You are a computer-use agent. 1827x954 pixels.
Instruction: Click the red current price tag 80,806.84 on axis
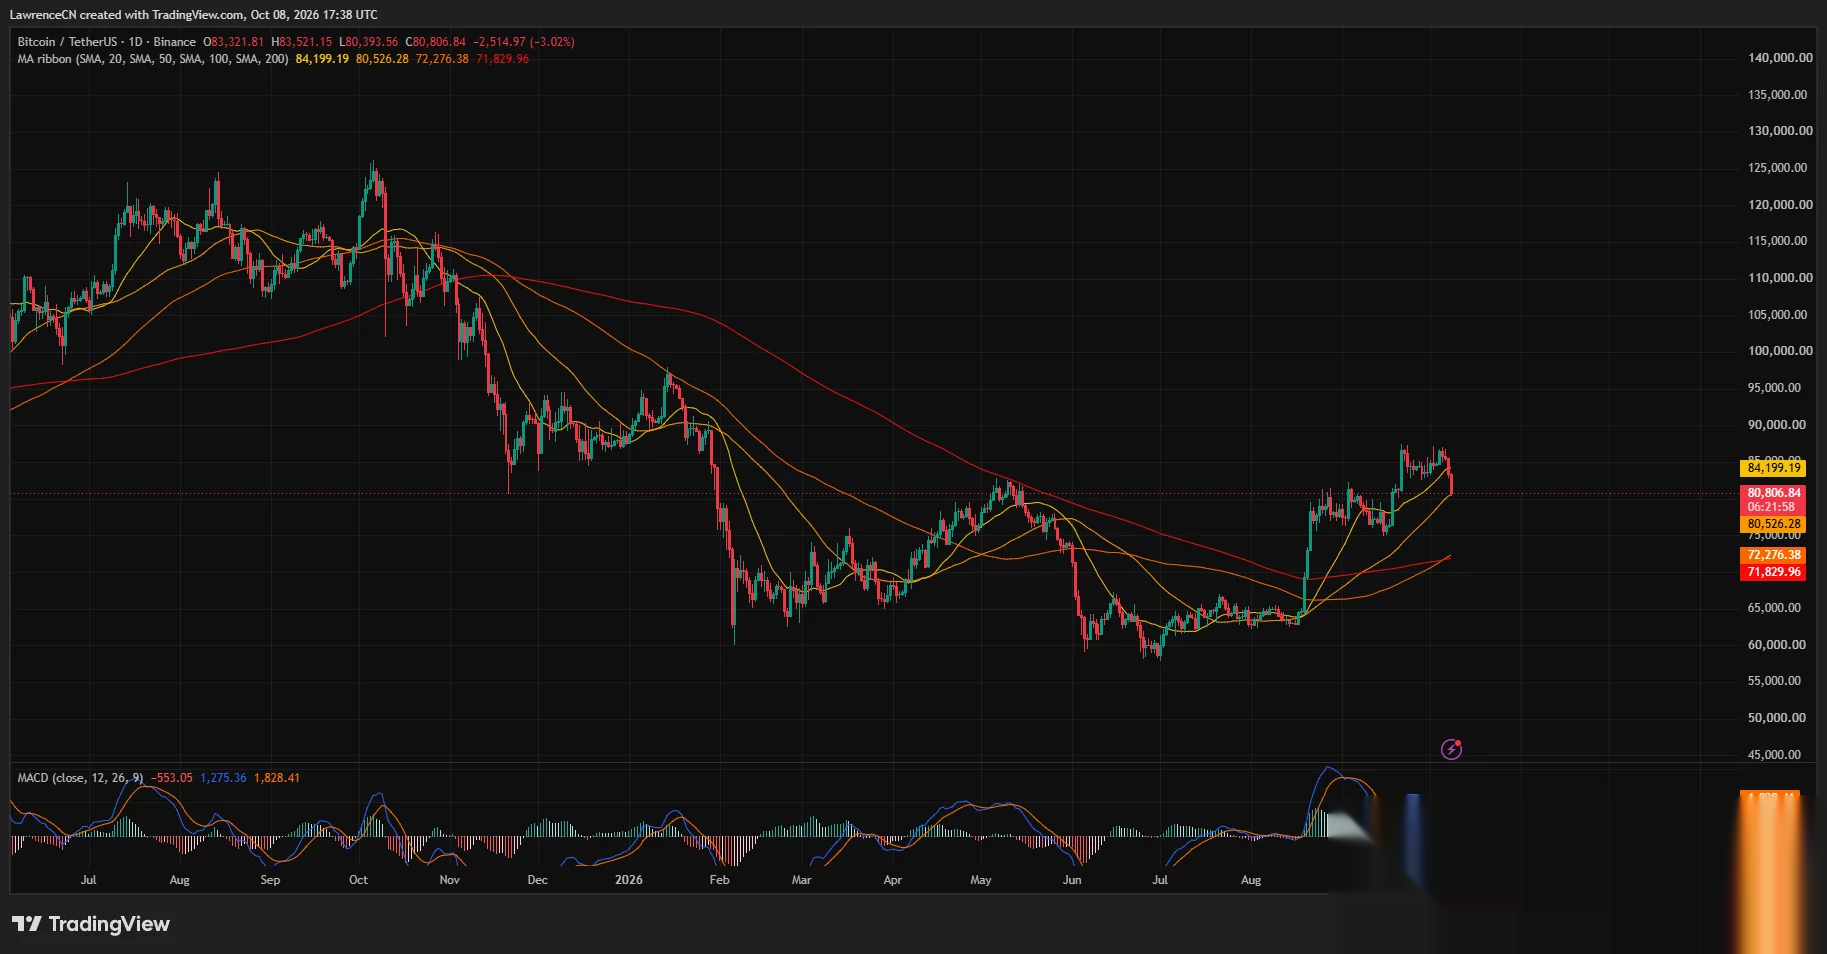[1774, 493]
